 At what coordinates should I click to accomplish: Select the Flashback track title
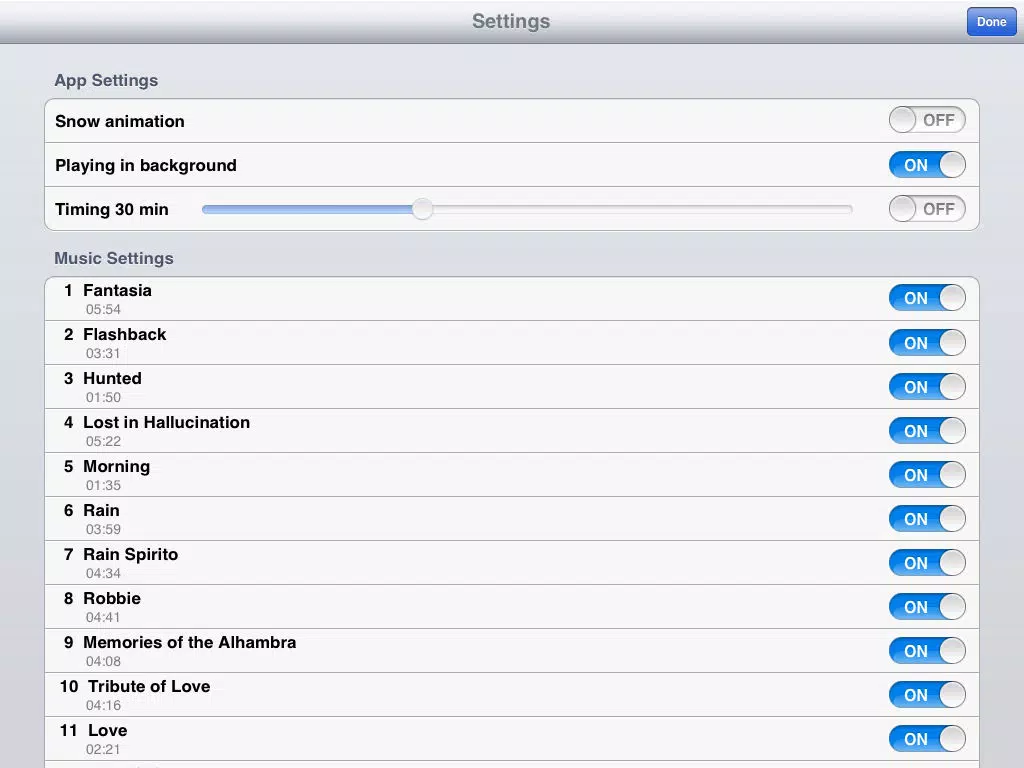[x=125, y=334]
